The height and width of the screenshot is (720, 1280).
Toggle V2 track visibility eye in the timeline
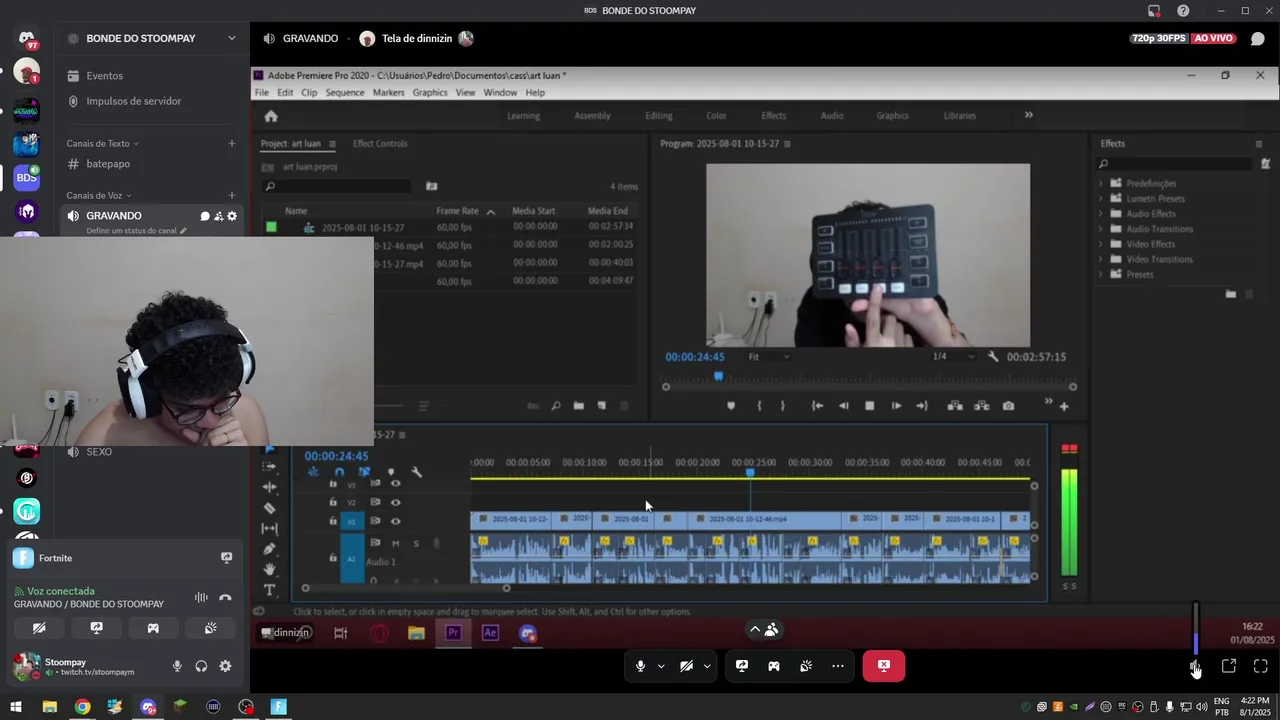[x=396, y=502]
